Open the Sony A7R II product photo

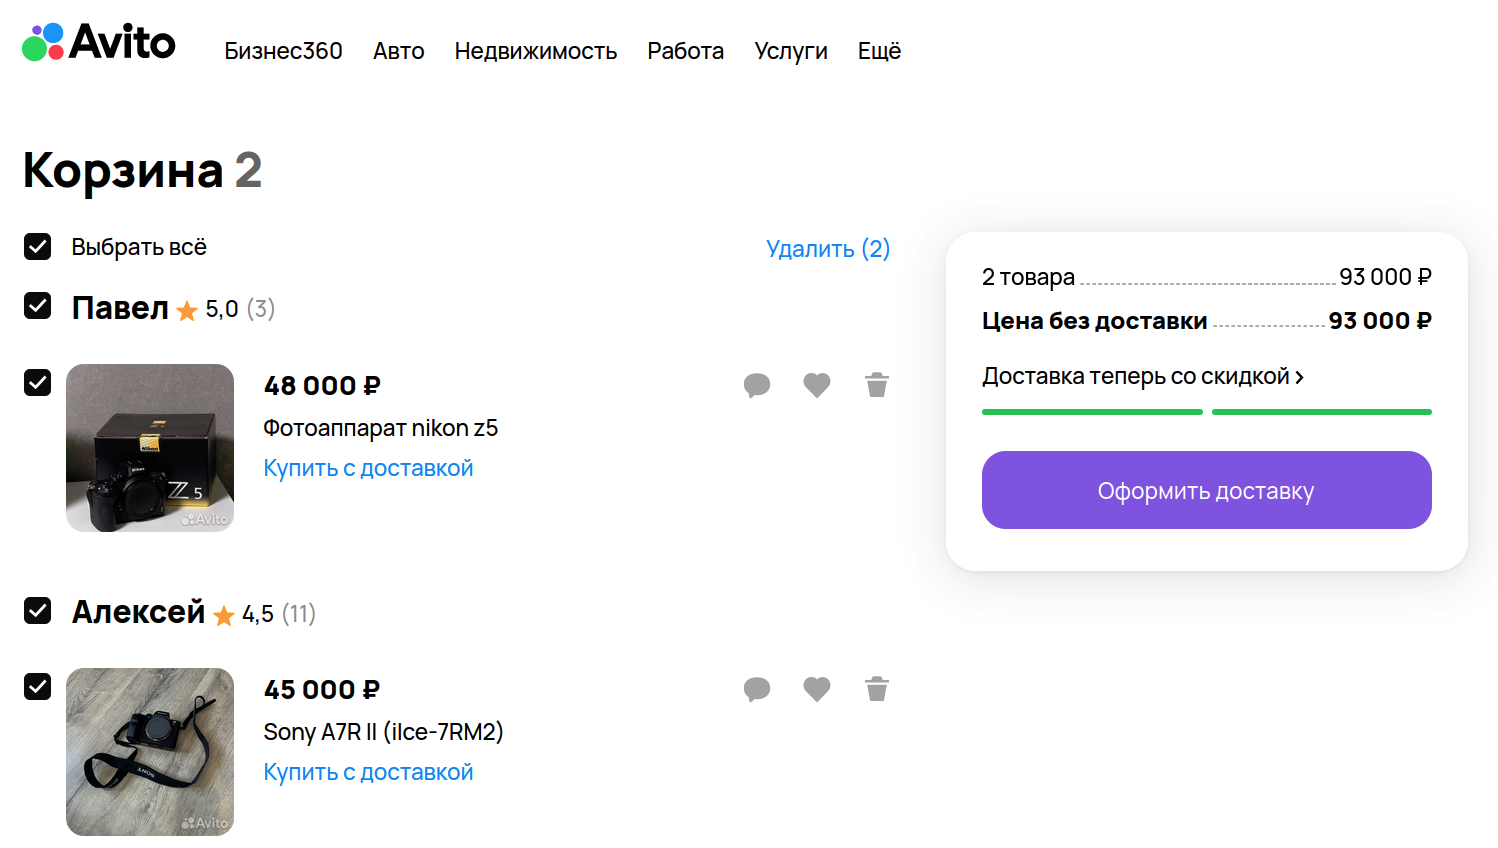(x=150, y=752)
